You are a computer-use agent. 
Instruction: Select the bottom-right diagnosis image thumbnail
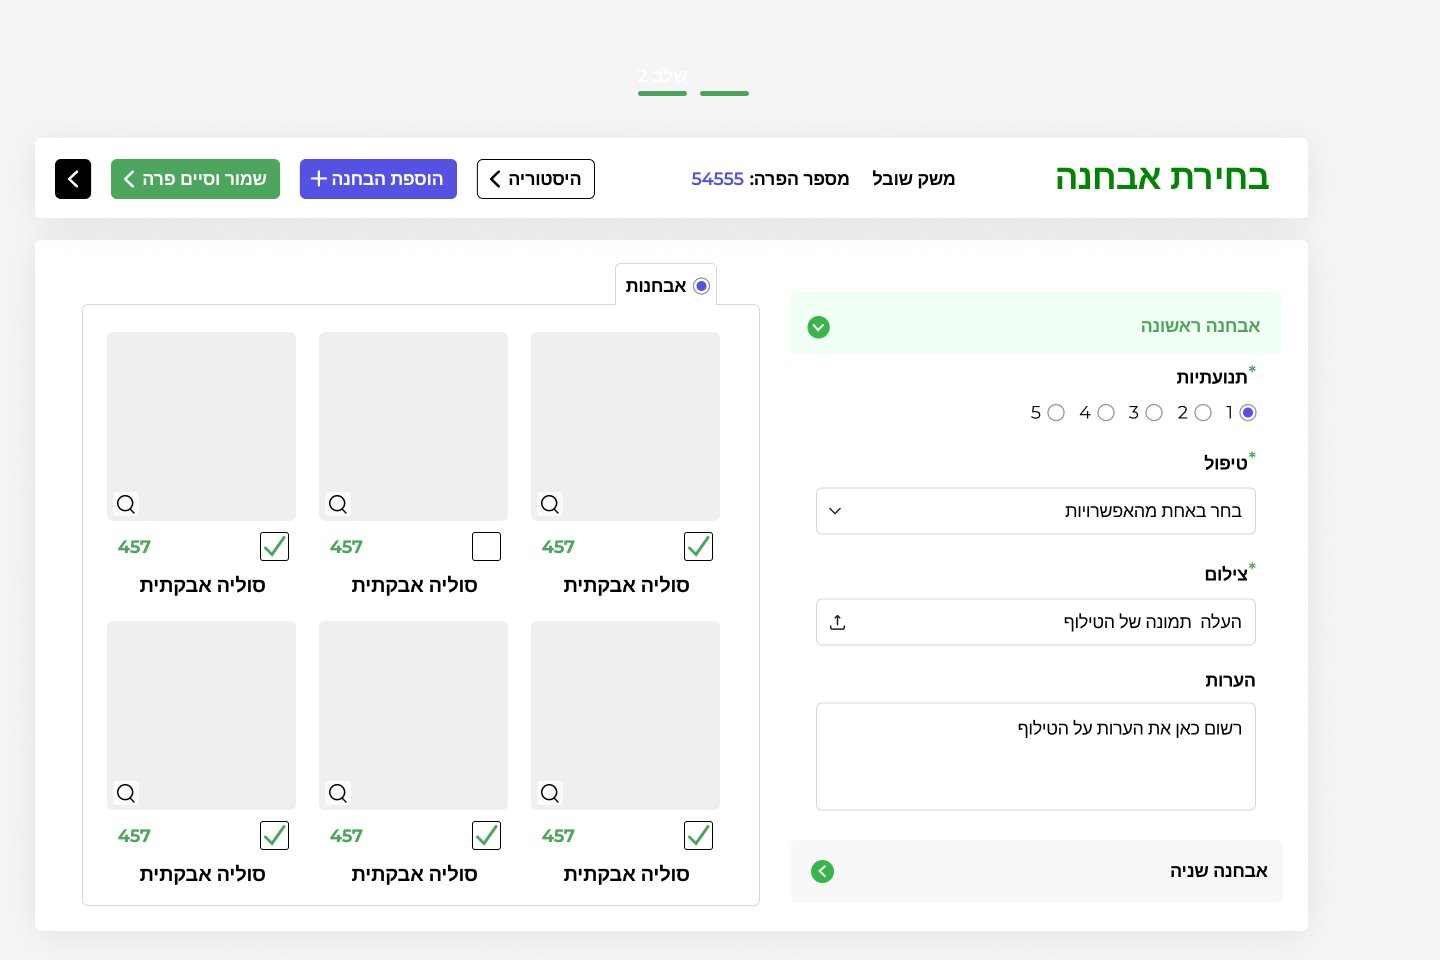(625, 715)
